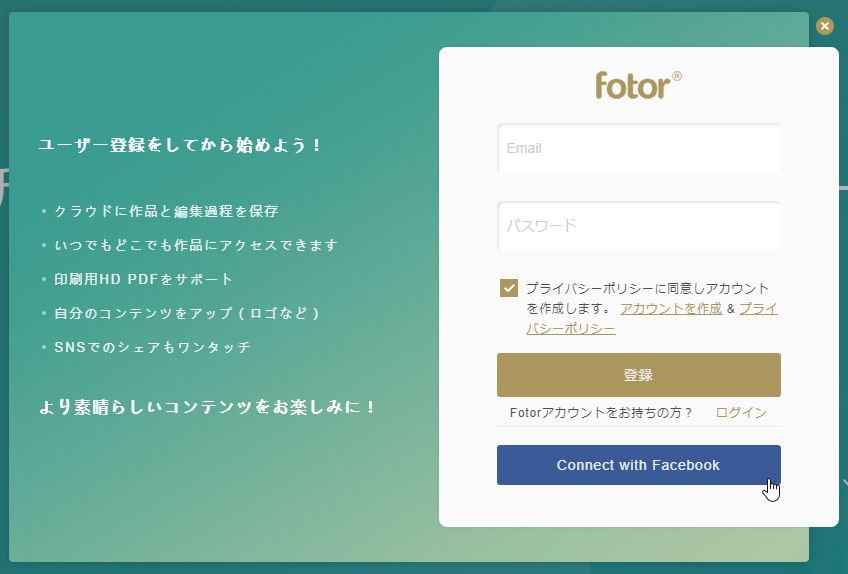
Task: Focus the パスワード input field
Action: [639, 226]
